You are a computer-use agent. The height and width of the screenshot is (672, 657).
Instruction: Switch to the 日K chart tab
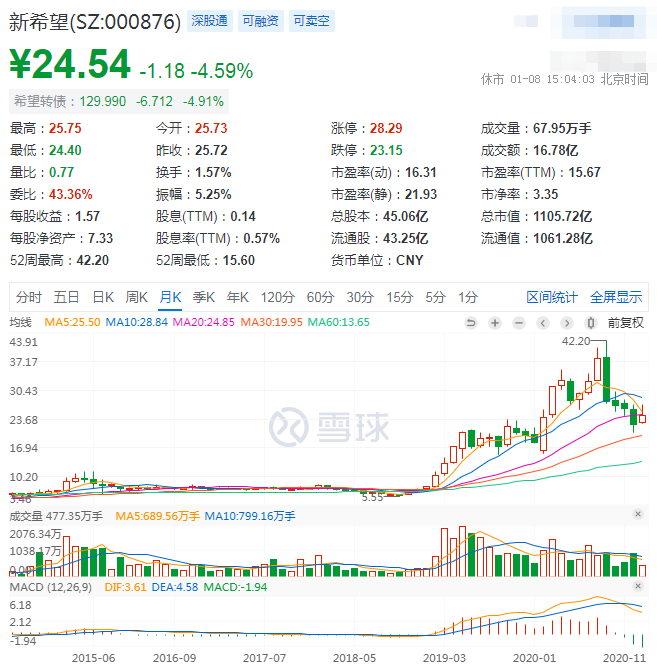[x=103, y=297]
